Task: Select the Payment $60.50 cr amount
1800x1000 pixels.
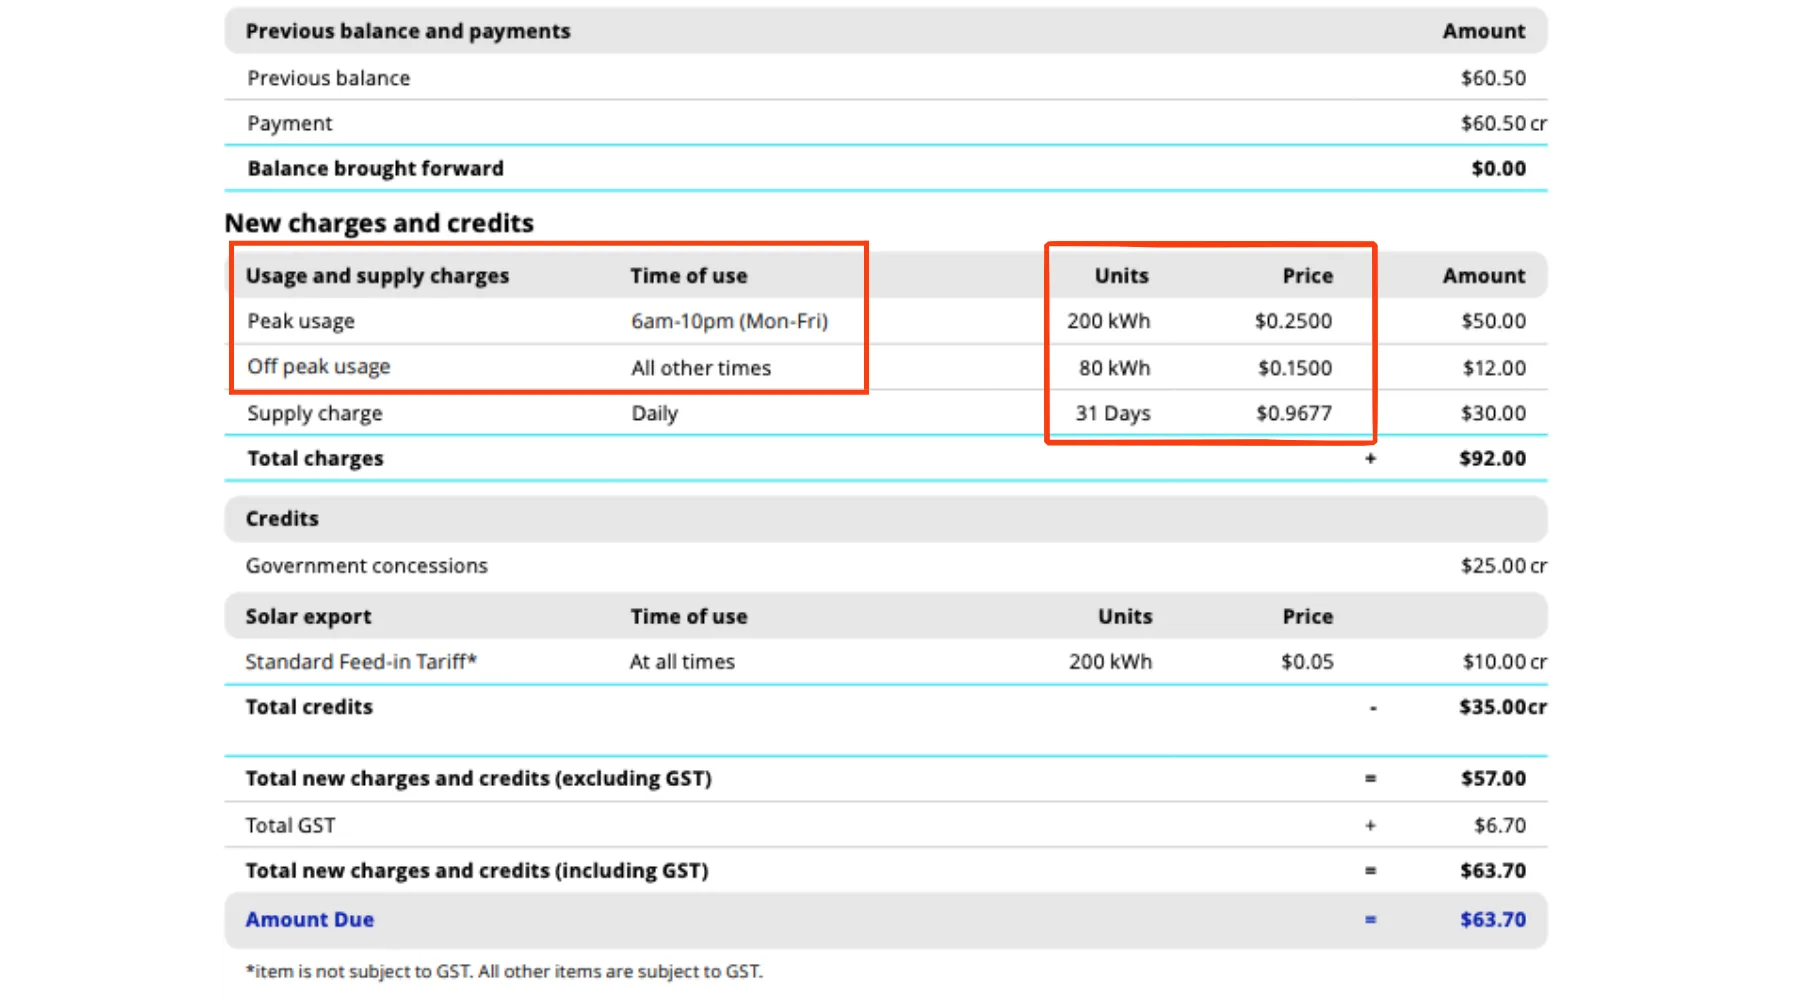Action: pos(1502,123)
